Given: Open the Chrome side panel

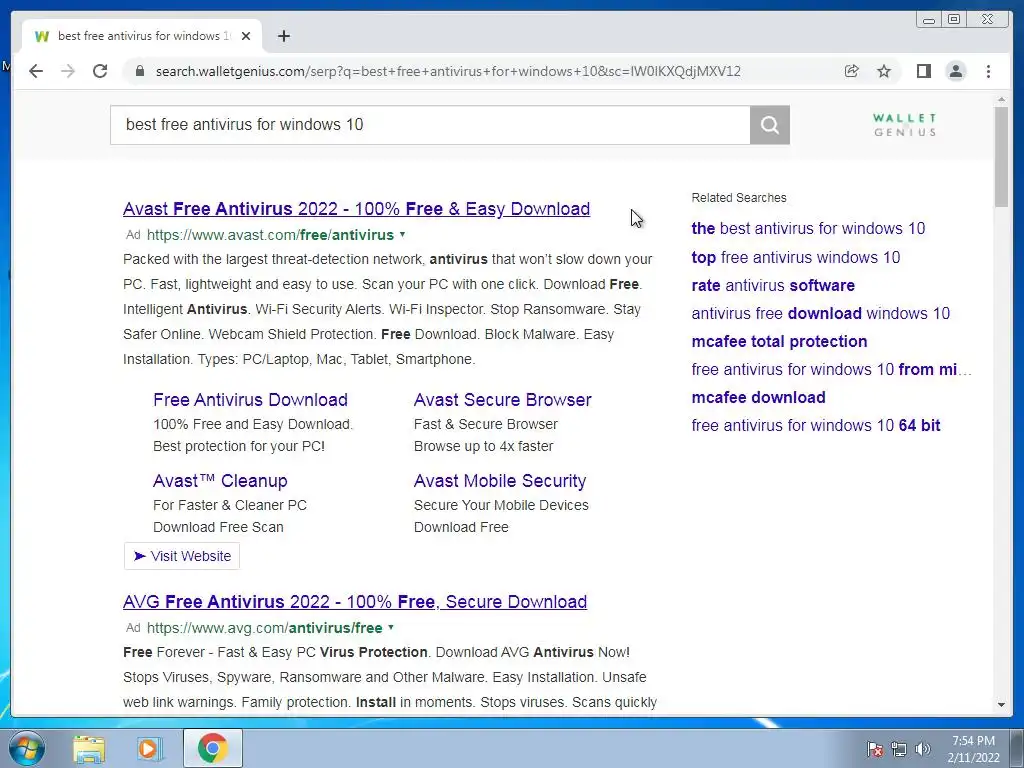Looking at the screenshot, I should (923, 71).
